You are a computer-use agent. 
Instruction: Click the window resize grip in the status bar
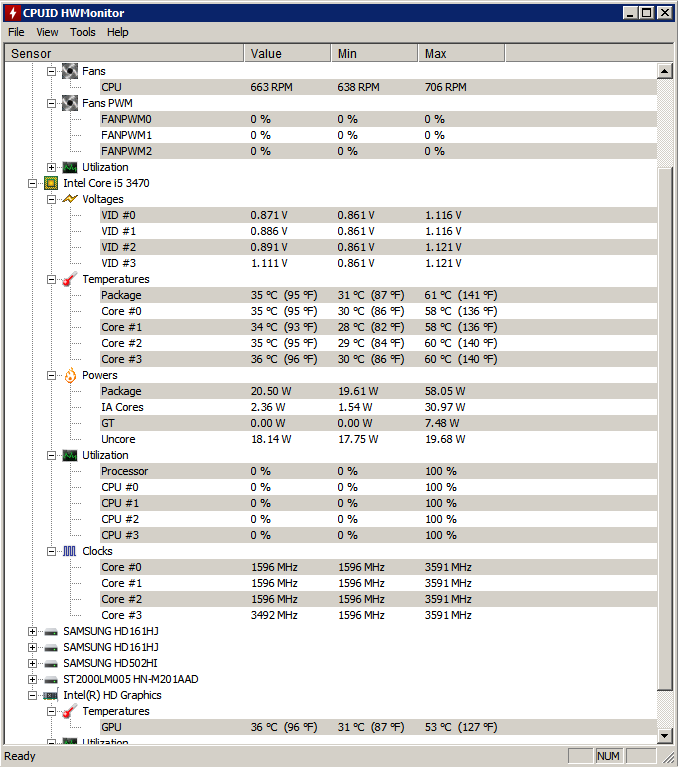[669, 757]
